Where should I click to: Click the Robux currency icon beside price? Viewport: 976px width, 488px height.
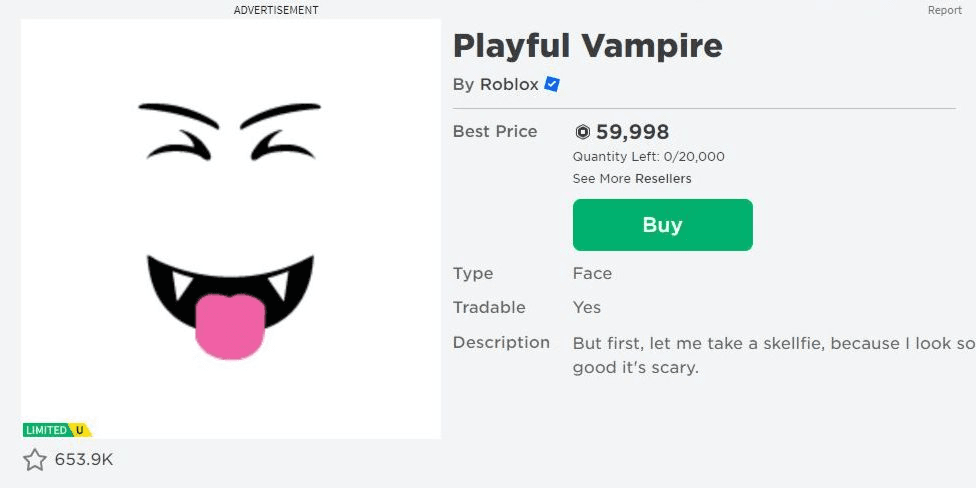(x=583, y=132)
